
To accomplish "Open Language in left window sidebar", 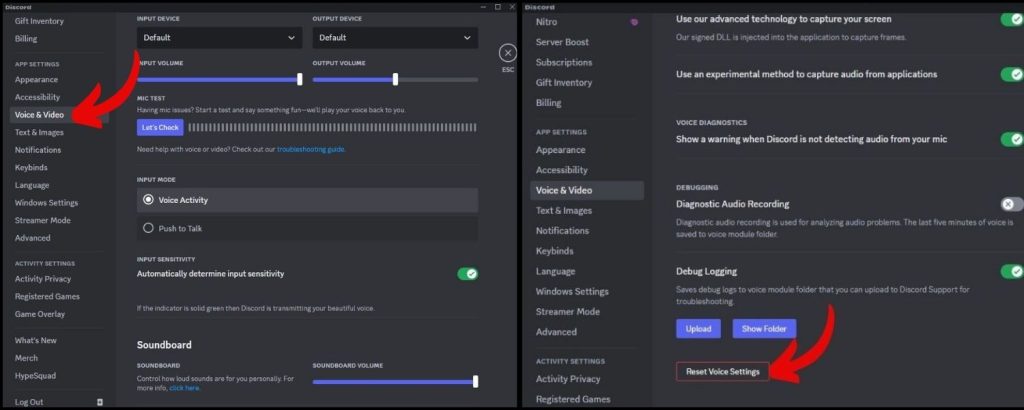I will (32, 185).
